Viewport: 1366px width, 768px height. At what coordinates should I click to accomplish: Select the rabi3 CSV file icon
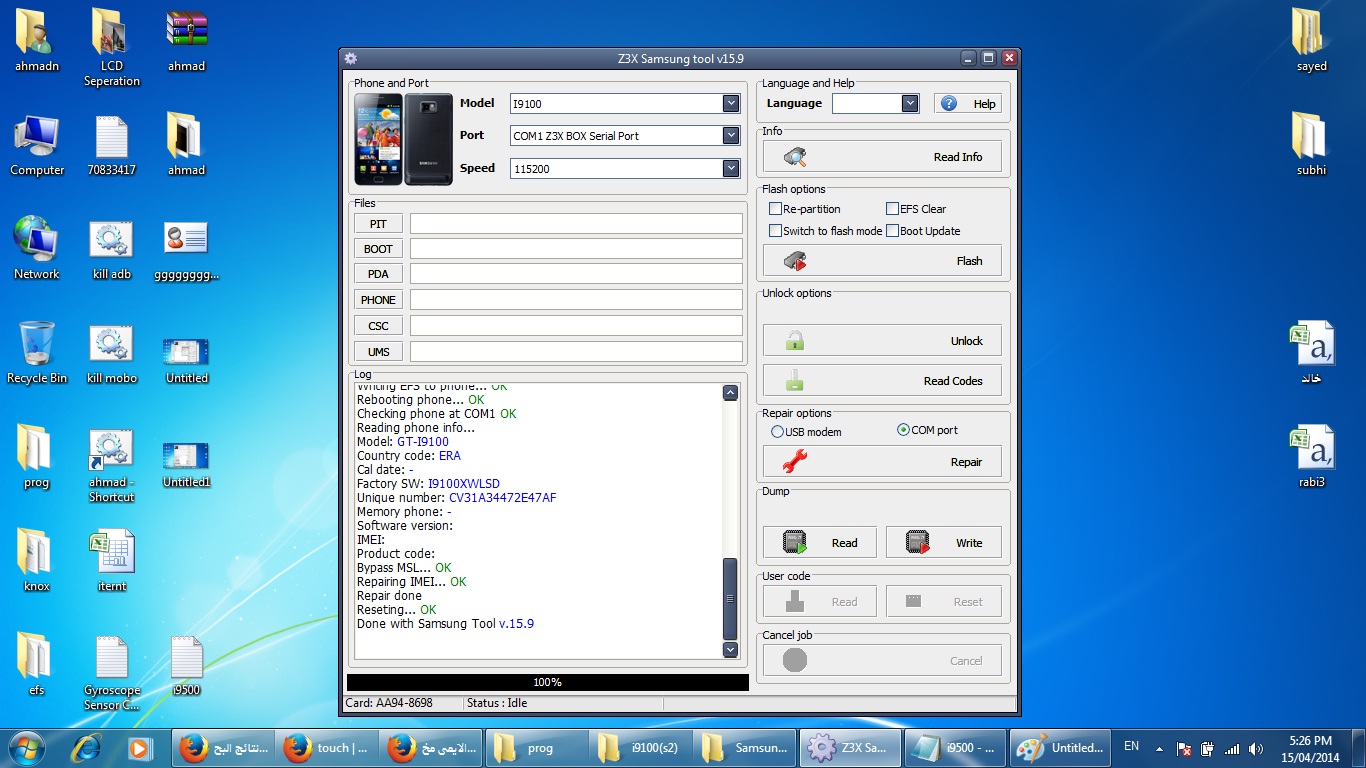(1311, 456)
